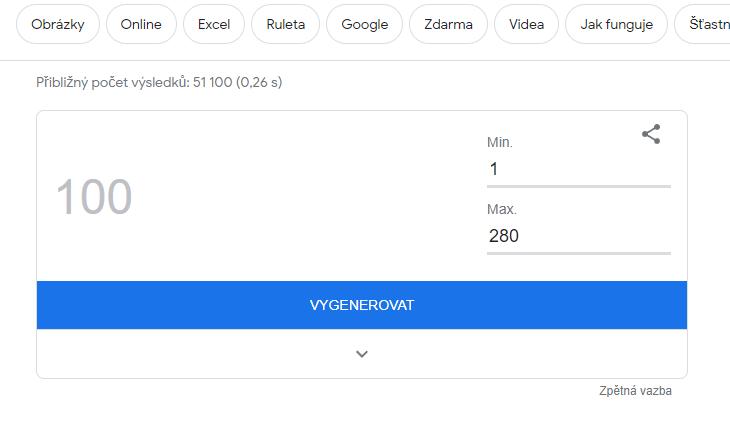Select the Obrázky filter chip
The width and height of the screenshot is (730, 431).
(x=58, y=25)
